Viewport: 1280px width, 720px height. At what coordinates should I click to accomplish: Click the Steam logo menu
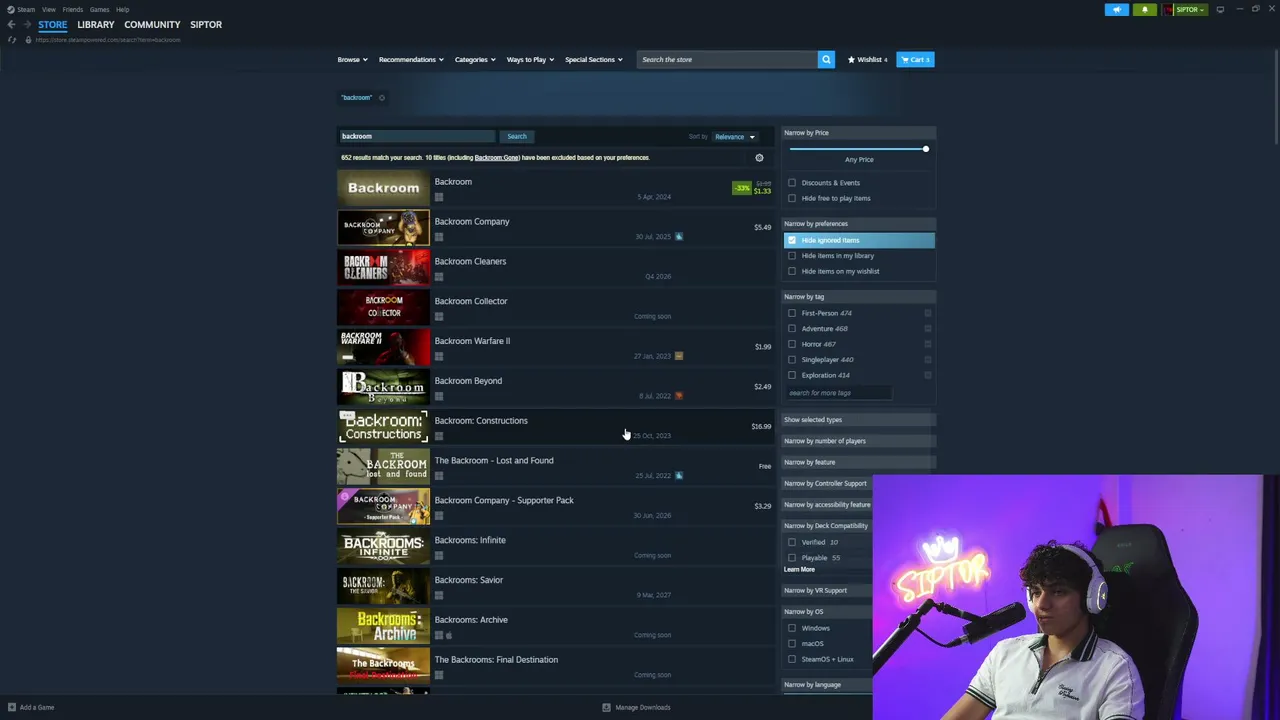(21, 9)
